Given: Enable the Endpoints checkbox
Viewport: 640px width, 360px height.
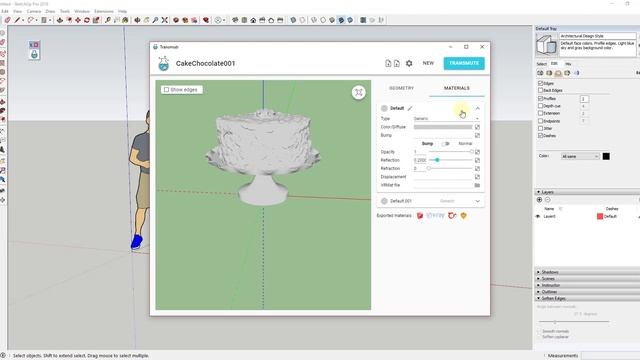Looking at the screenshot, I should pos(540,121).
